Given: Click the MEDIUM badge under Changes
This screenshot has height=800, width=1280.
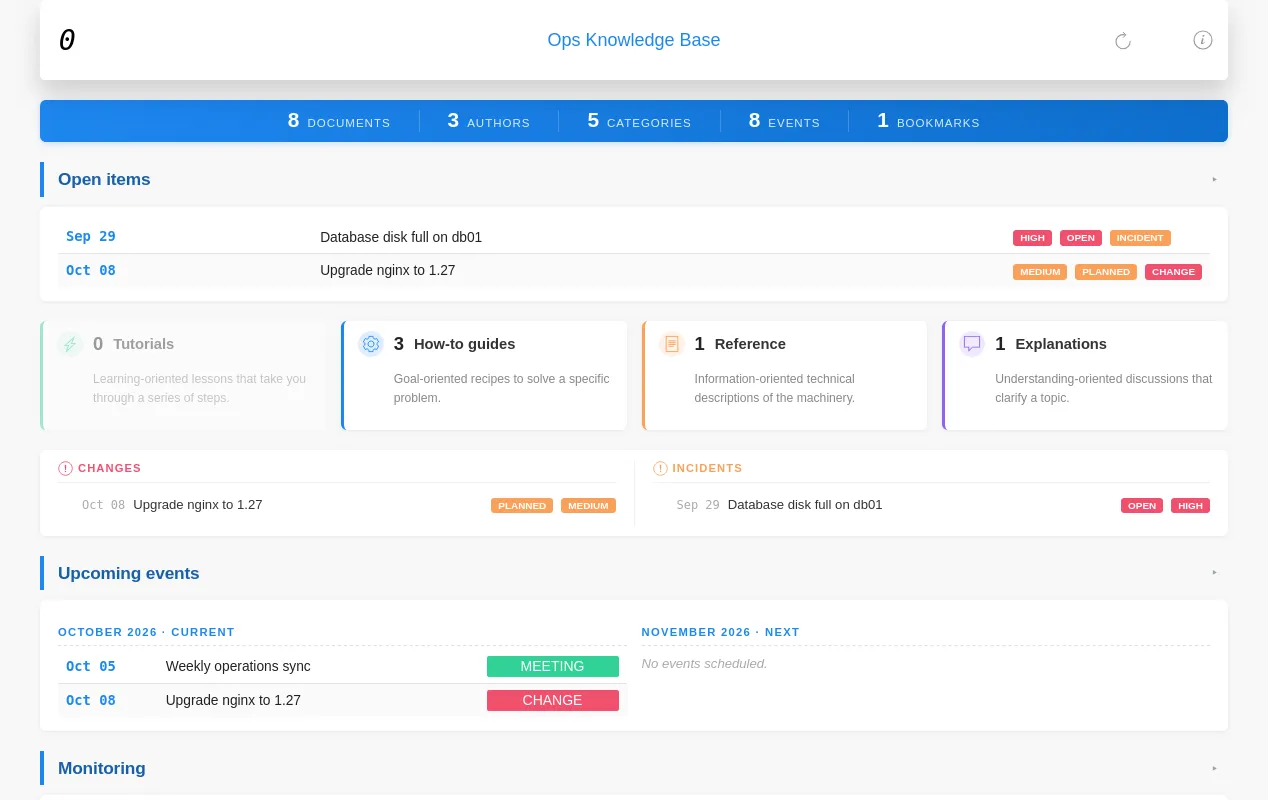Looking at the screenshot, I should [x=588, y=506].
